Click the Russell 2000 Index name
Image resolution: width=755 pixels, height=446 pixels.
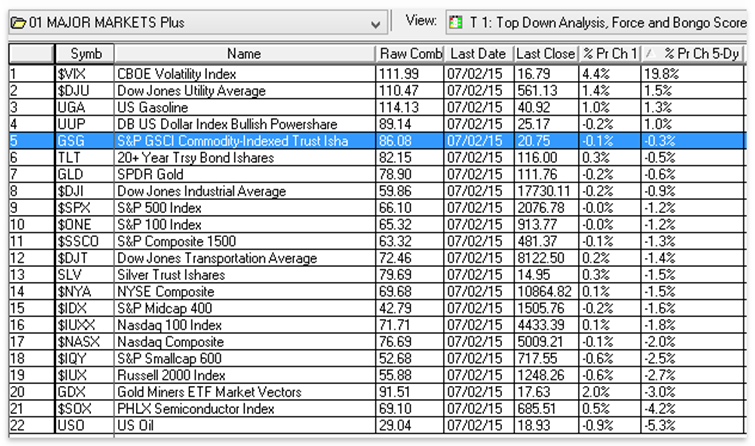pyautogui.click(x=171, y=375)
